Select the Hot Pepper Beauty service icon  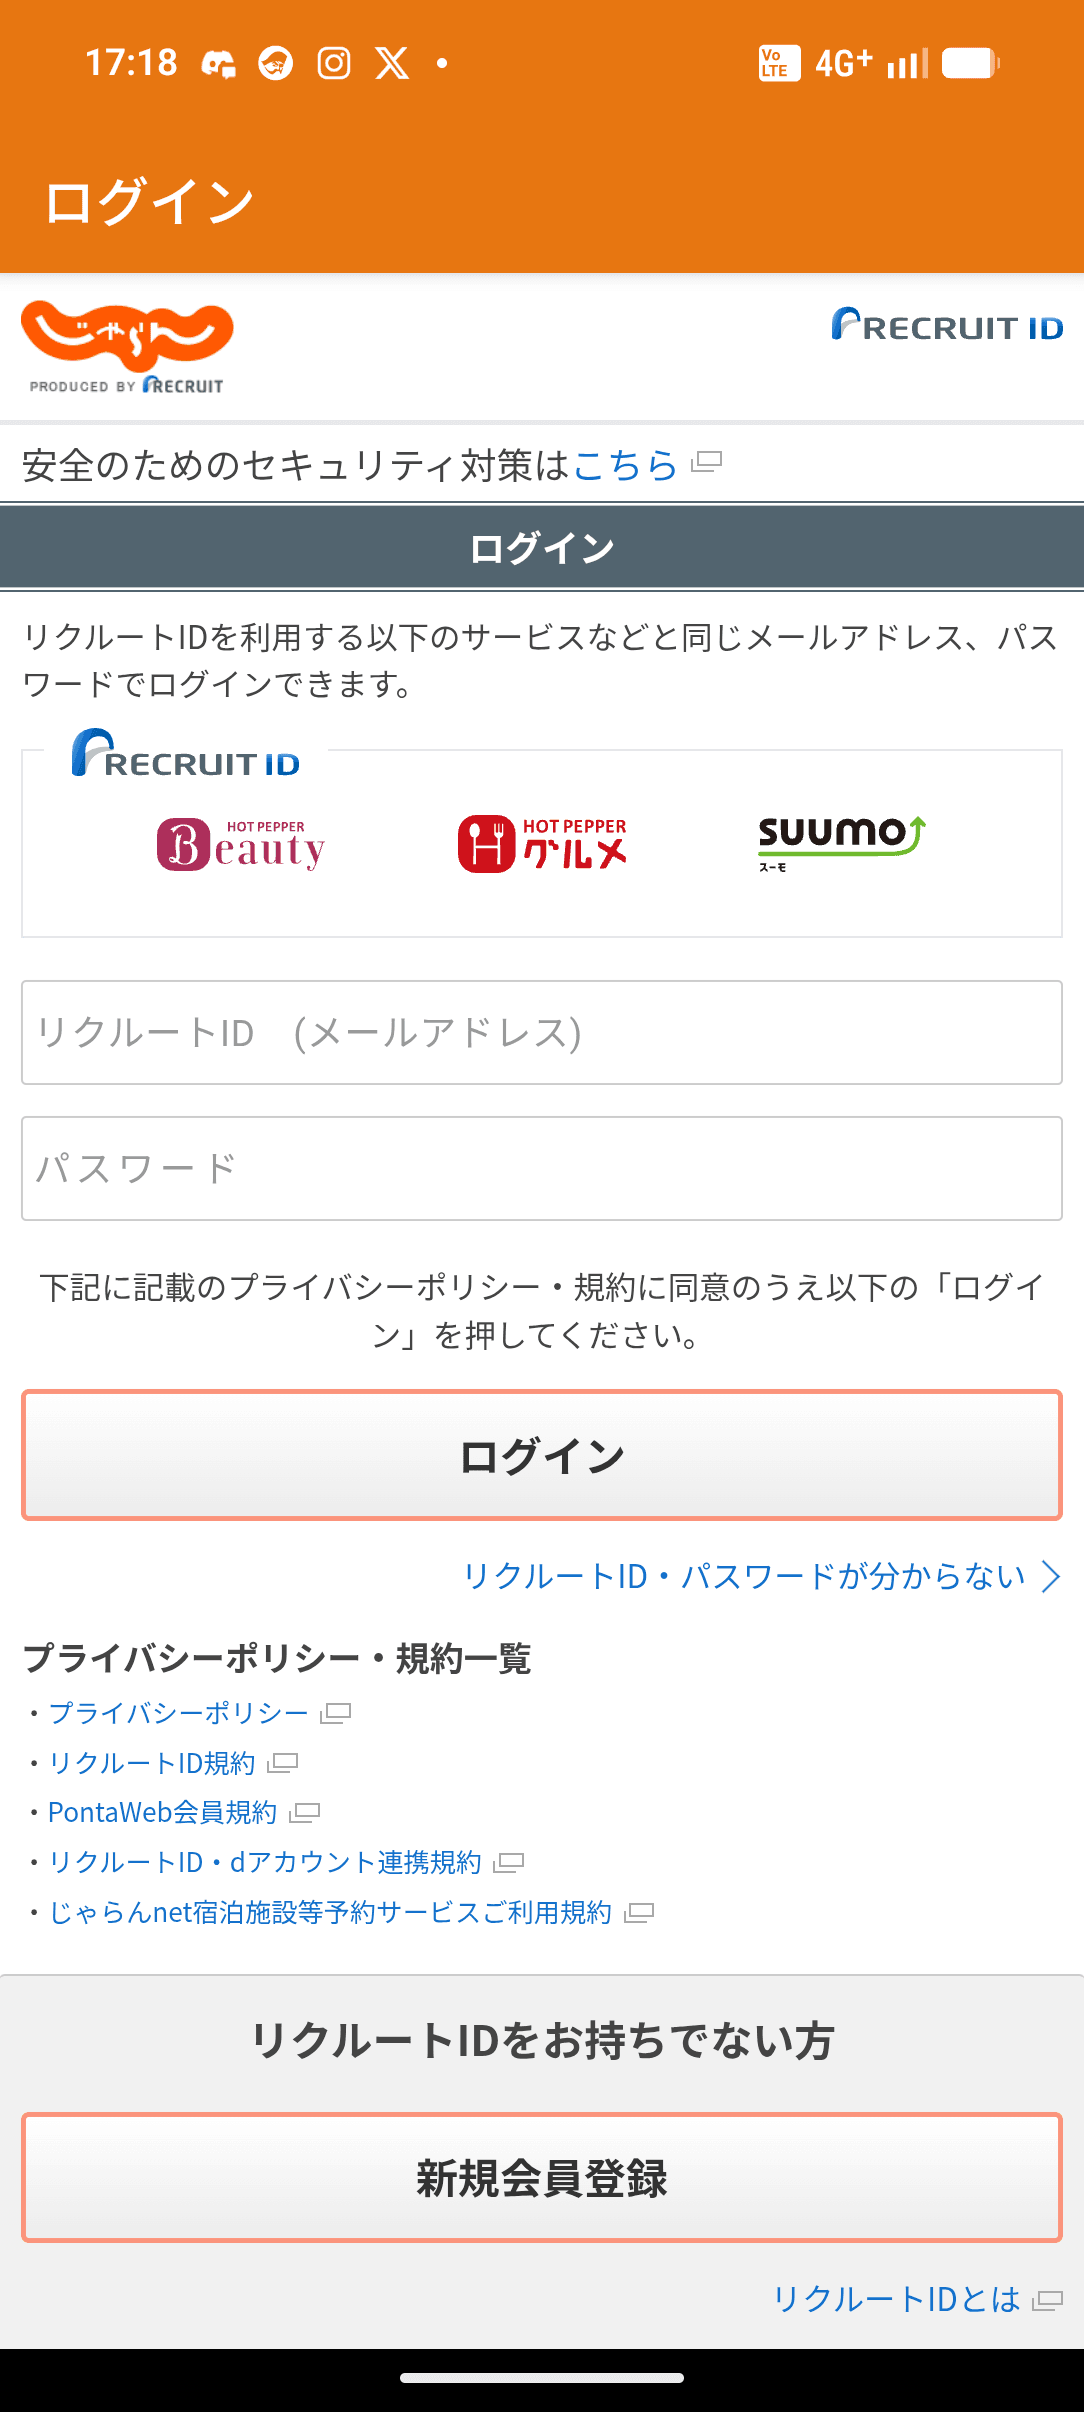coord(241,845)
